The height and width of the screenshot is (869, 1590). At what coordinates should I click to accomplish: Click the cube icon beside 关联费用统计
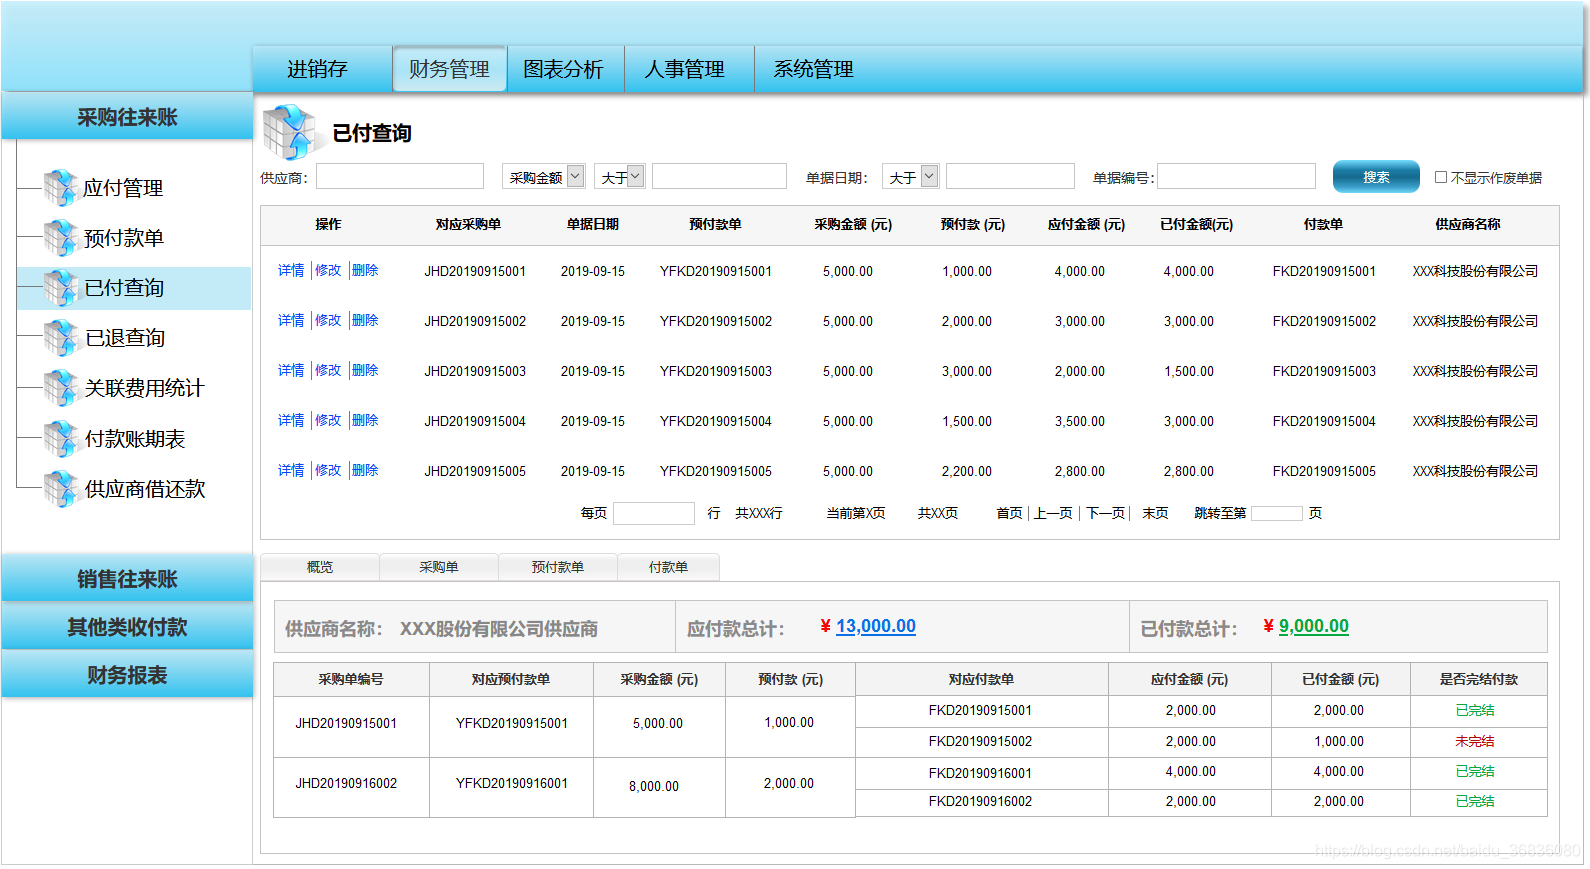[60, 388]
